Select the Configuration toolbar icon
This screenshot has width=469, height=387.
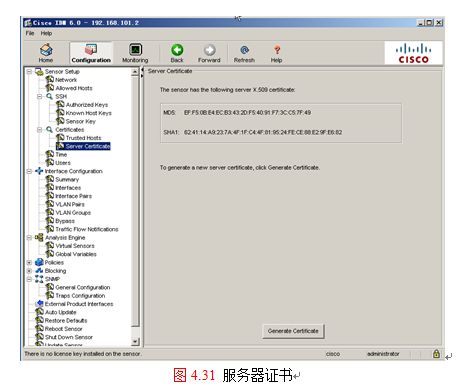[91, 49]
